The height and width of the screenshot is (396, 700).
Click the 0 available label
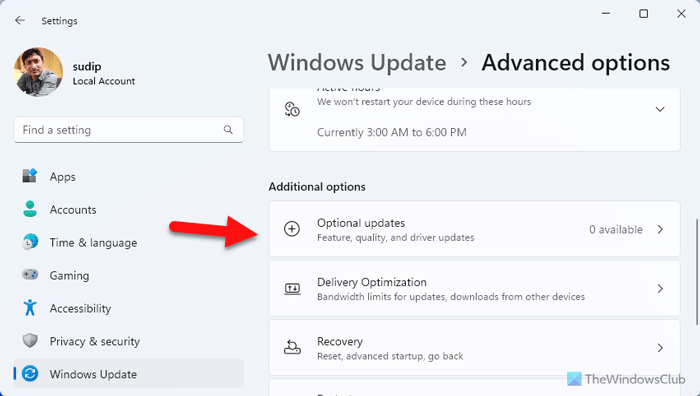616,229
